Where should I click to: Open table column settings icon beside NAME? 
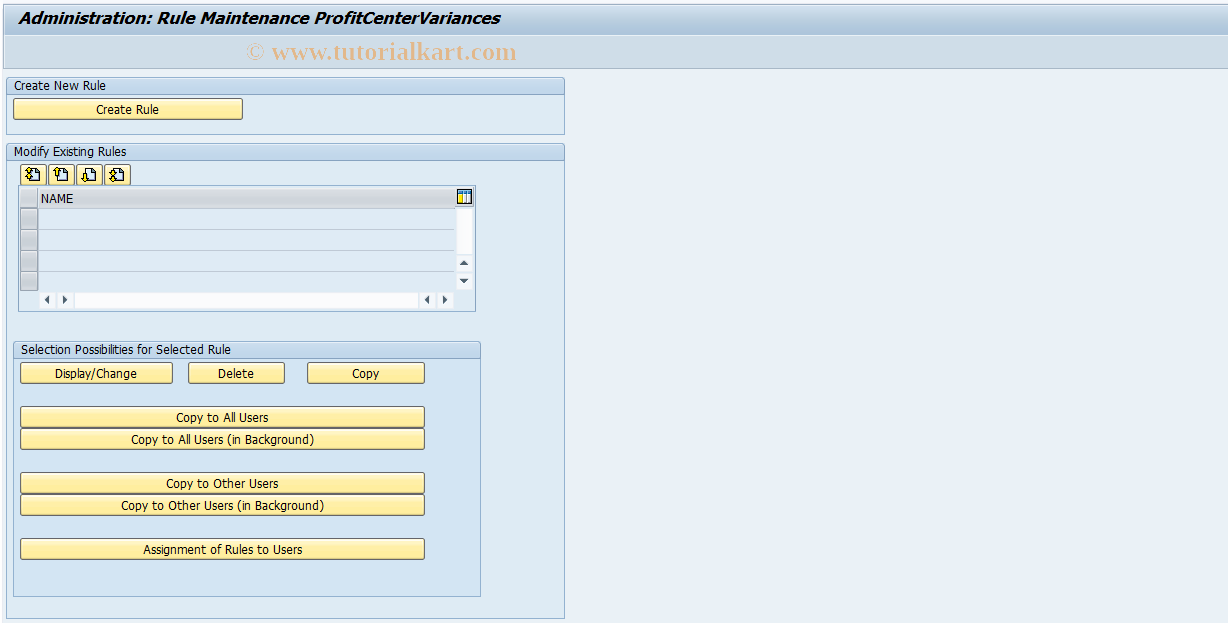click(x=464, y=197)
